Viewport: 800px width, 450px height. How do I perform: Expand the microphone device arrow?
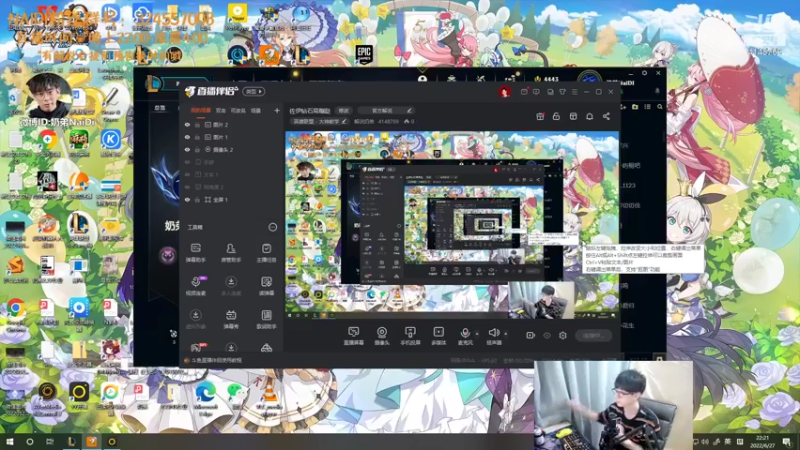[x=477, y=334]
